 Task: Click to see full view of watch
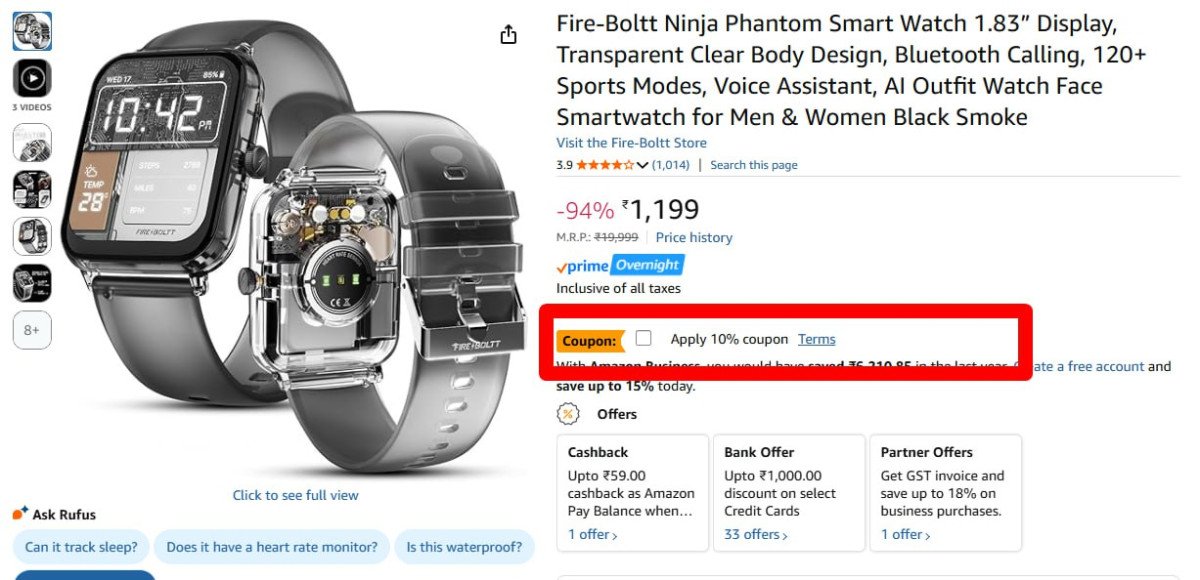(295, 495)
